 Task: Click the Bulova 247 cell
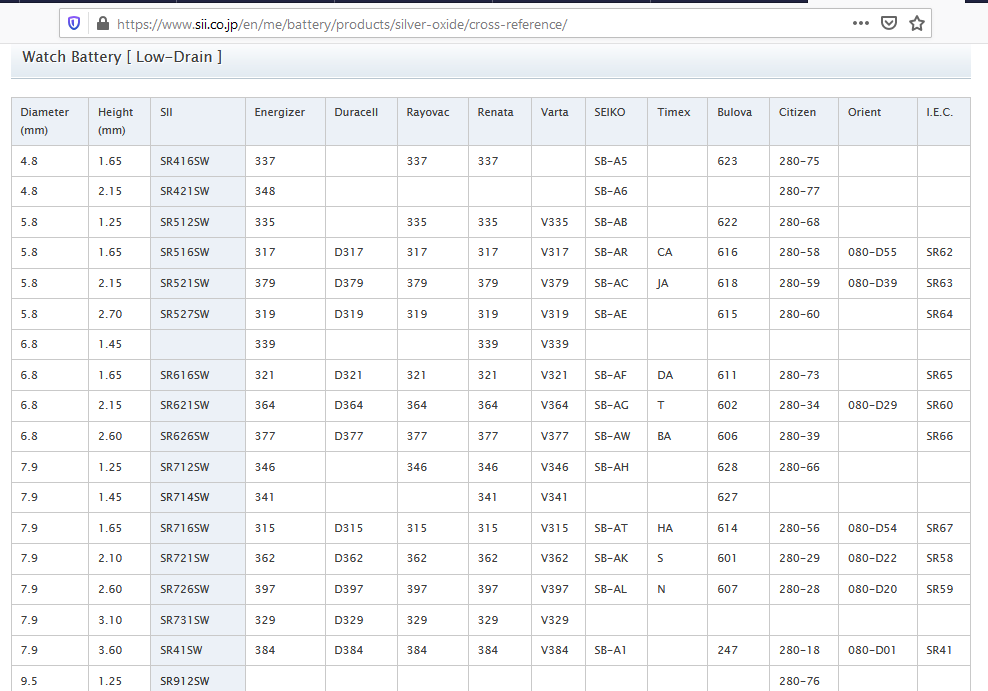pyautogui.click(x=727, y=650)
